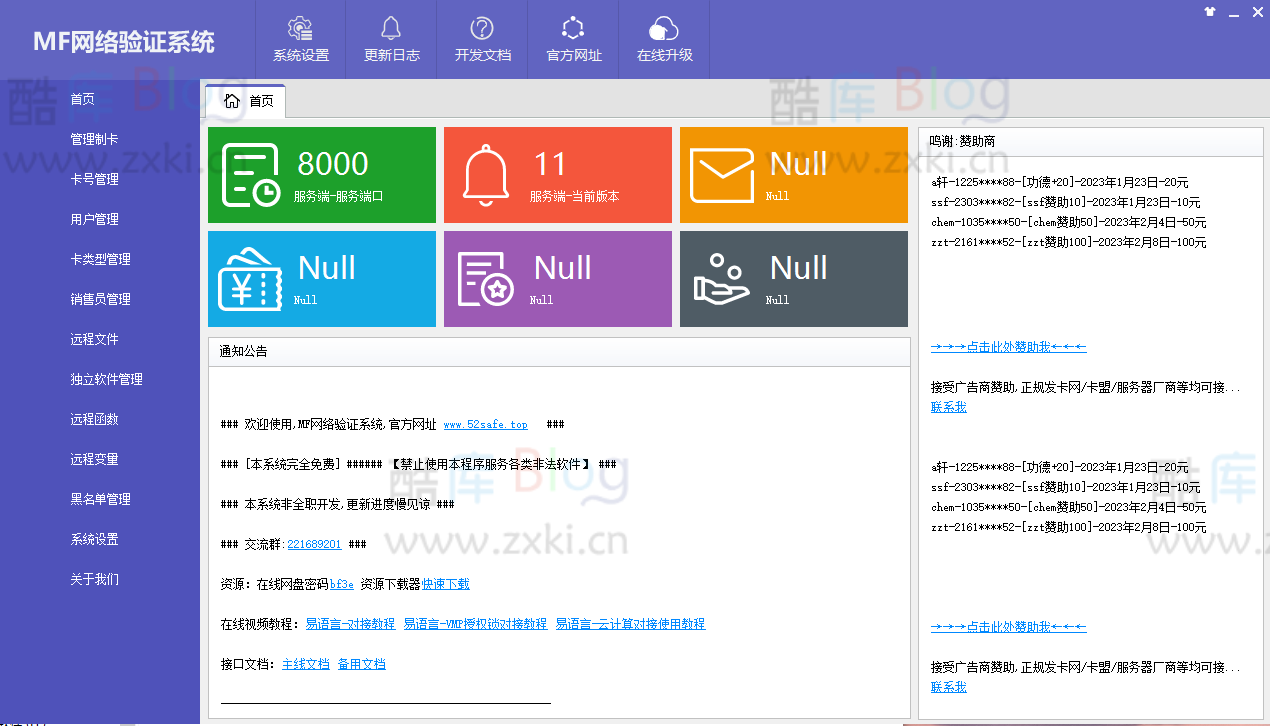View 更新日志 via its bell icon
This screenshot has height=726, width=1270.
(390, 40)
